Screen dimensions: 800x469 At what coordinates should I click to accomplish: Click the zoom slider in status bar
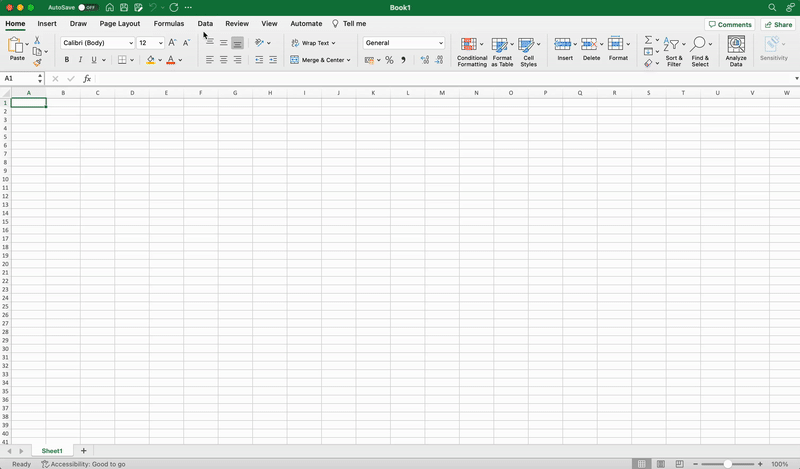tap(727, 464)
